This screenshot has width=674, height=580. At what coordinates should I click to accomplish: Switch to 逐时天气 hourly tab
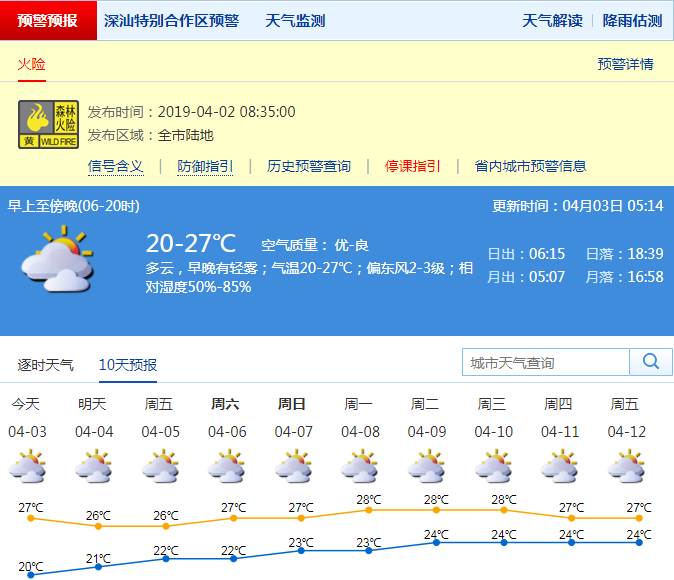45,365
